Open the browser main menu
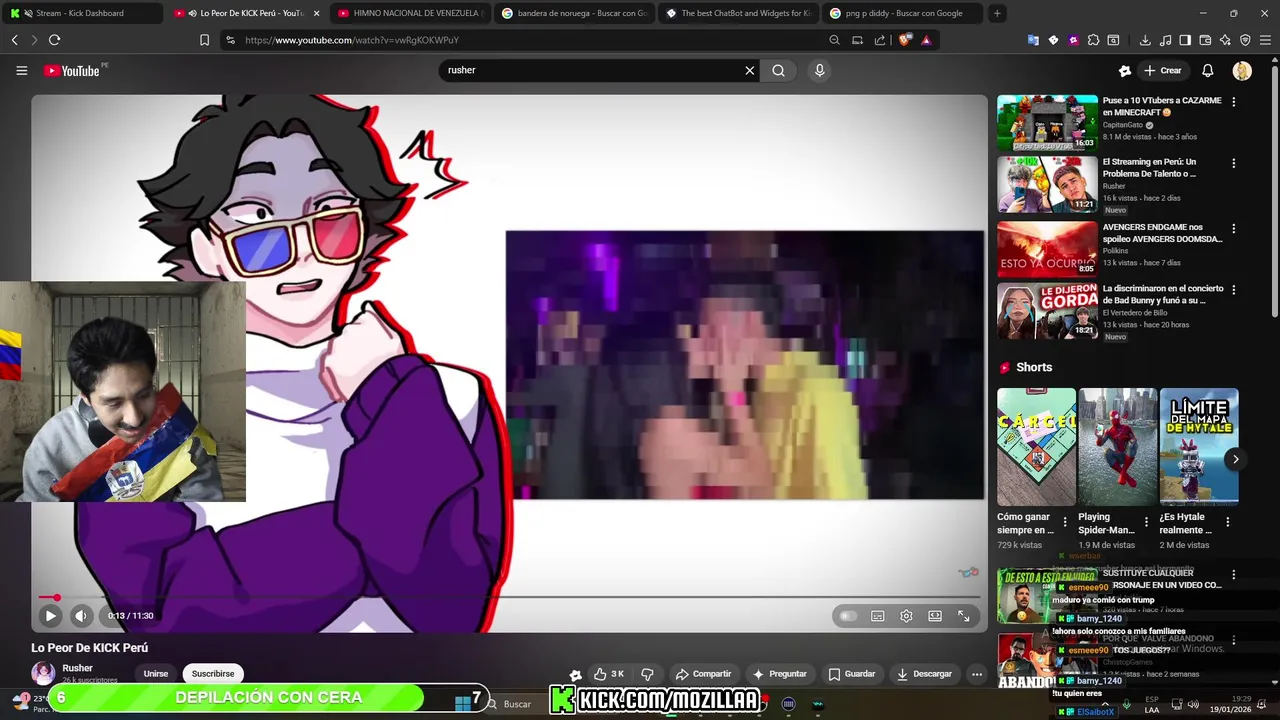1280x720 pixels. tap(1266, 40)
